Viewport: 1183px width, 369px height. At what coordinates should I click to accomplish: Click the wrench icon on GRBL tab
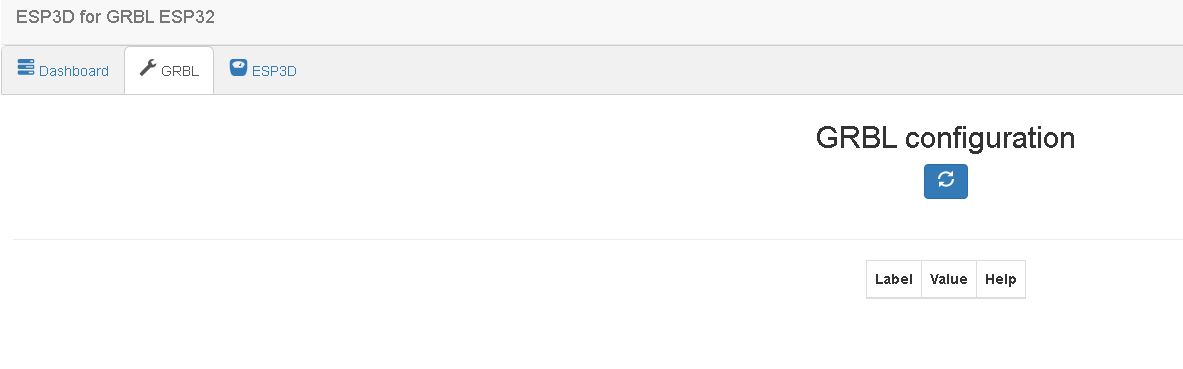[x=148, y=68]
